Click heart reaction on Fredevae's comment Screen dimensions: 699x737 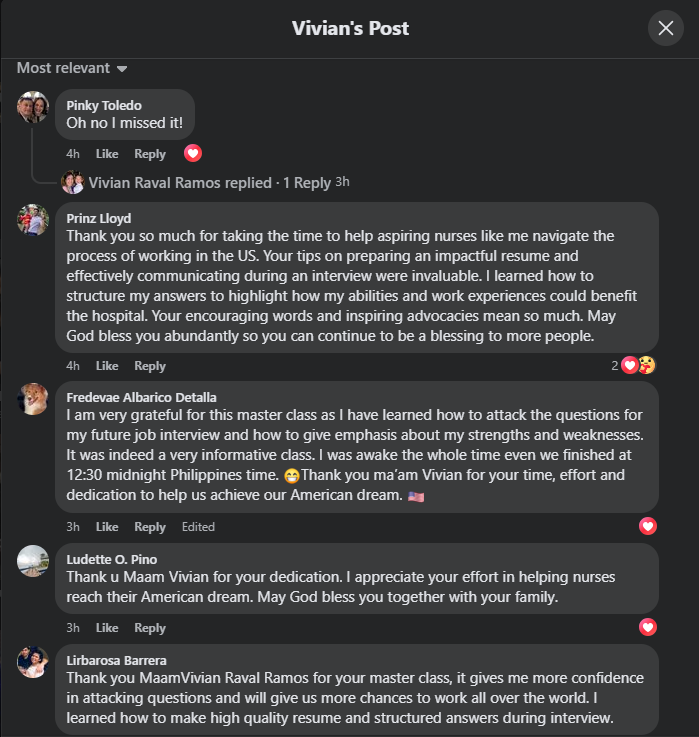tap(648, 526)
